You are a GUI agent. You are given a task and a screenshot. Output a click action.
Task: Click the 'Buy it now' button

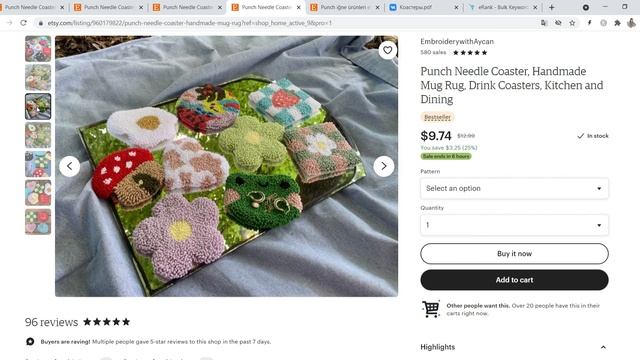514,253
